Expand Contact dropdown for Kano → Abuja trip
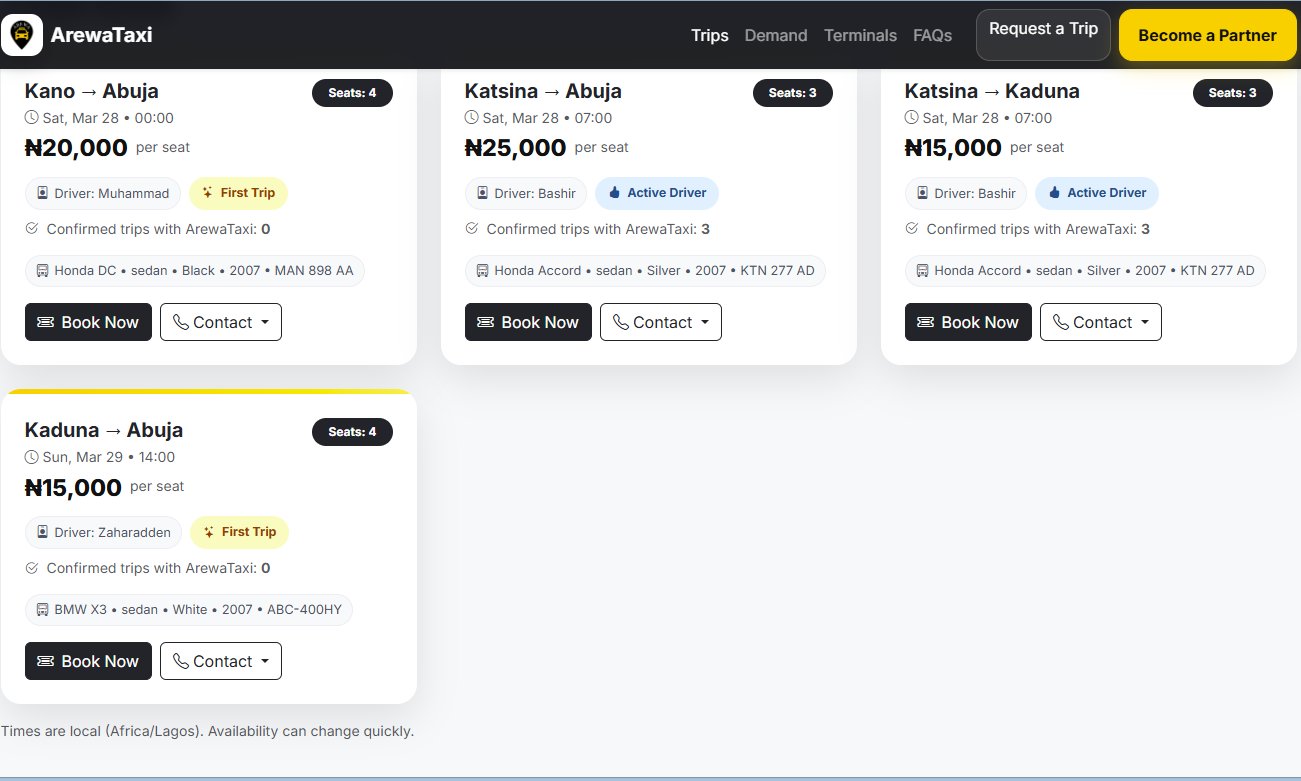1301x781 pixels. [221, 322]
